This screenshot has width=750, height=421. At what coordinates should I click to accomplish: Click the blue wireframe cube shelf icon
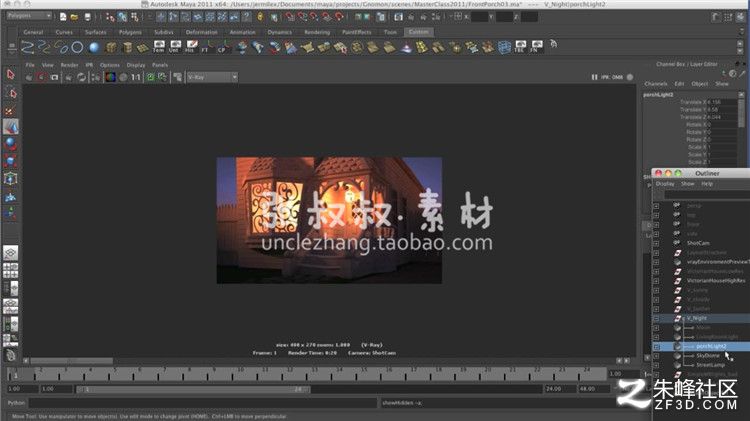pyautogui.click(x=504, y=47)
